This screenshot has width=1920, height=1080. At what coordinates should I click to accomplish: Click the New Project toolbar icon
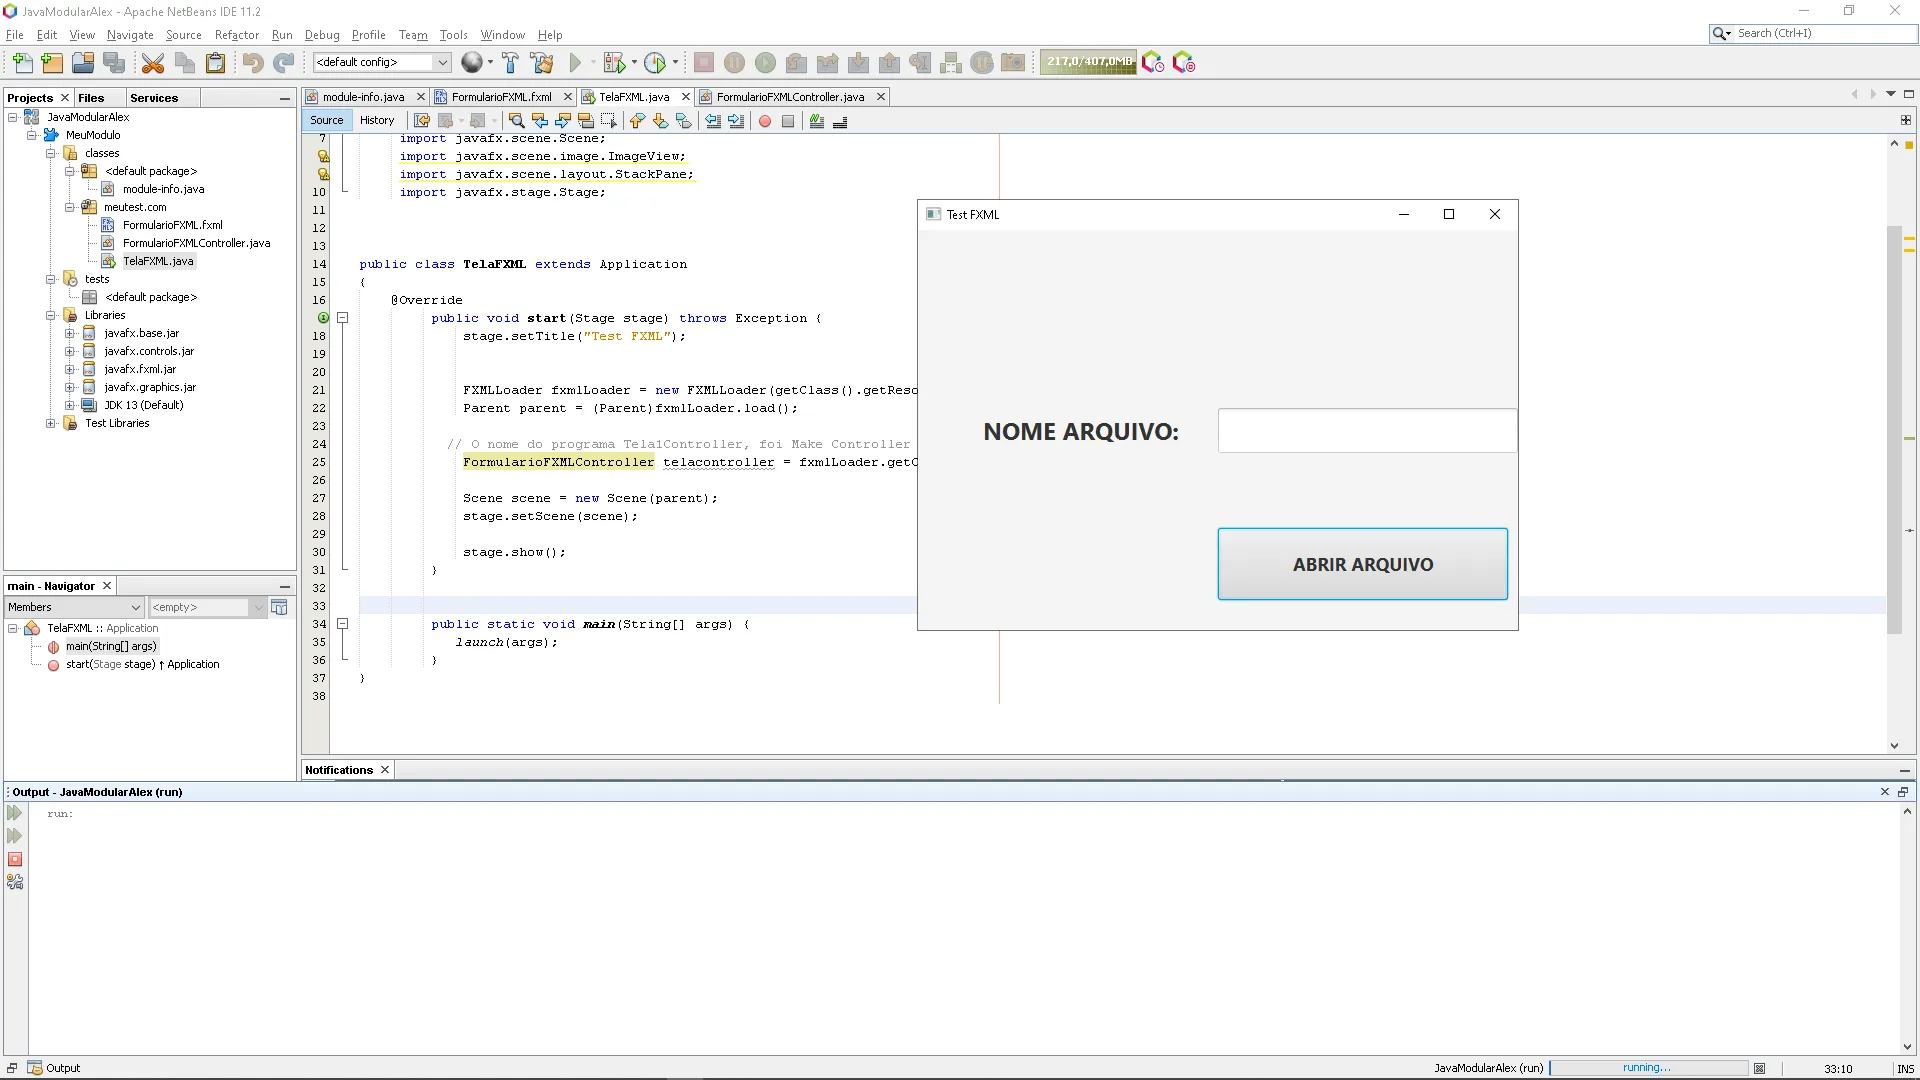[52, 63]
